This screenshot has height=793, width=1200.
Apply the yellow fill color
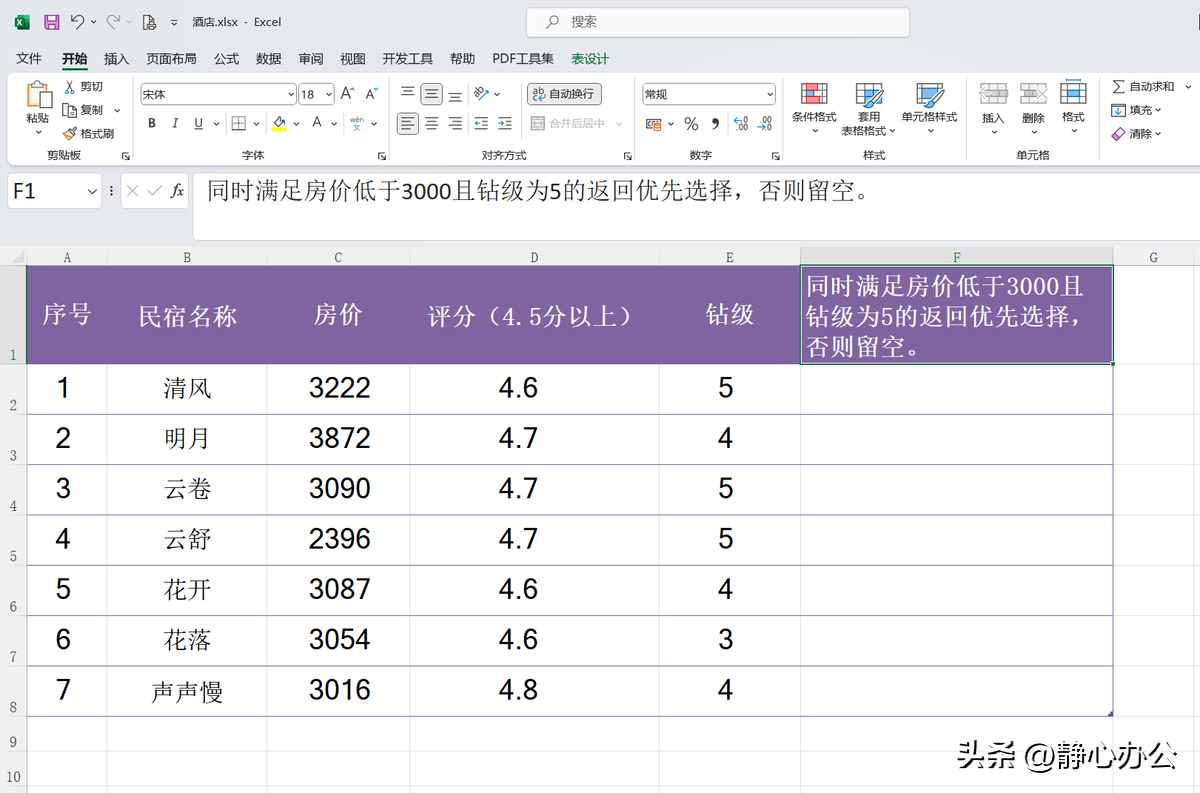pyautogui.click(x=279, y=123)
